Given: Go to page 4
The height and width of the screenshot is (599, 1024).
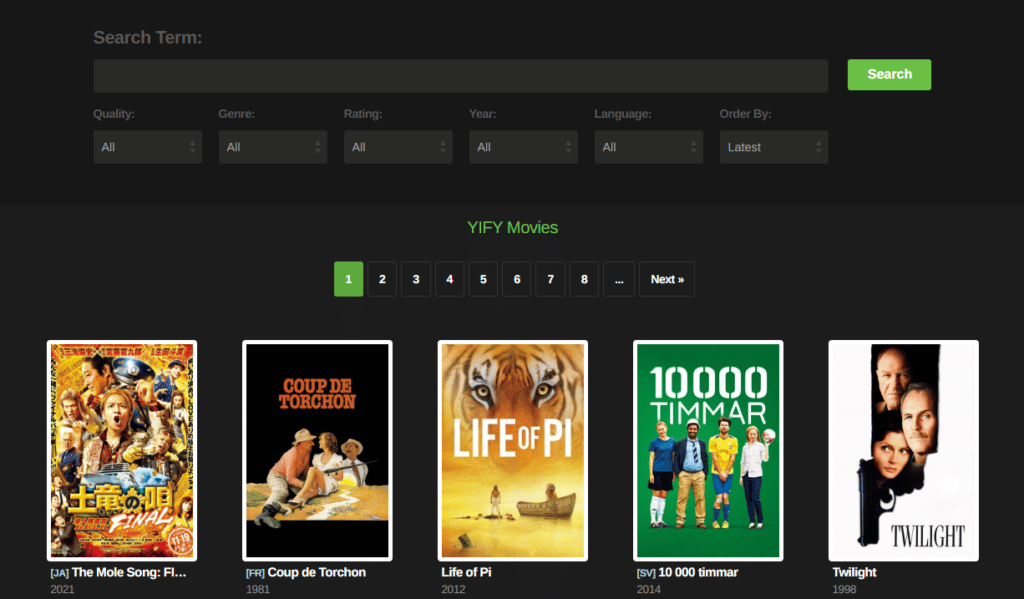Looking at the screenshot, I should (449, 279).
